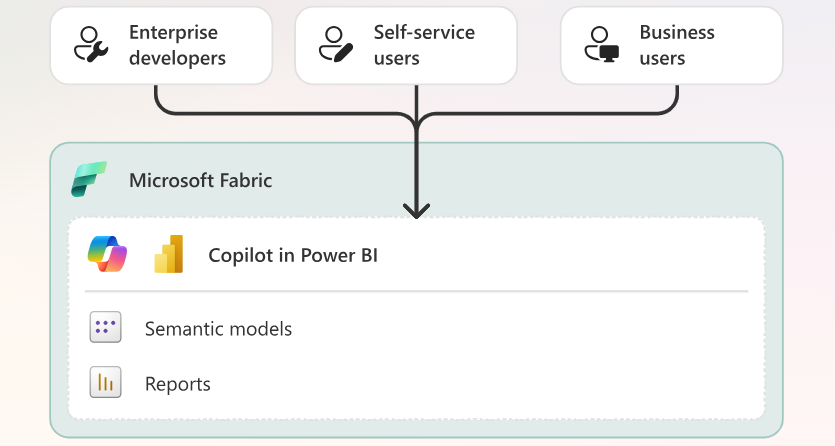Click the purple-dotted Semantic models icon
Viewport: 835px width, 446px height.
(105, 327)
